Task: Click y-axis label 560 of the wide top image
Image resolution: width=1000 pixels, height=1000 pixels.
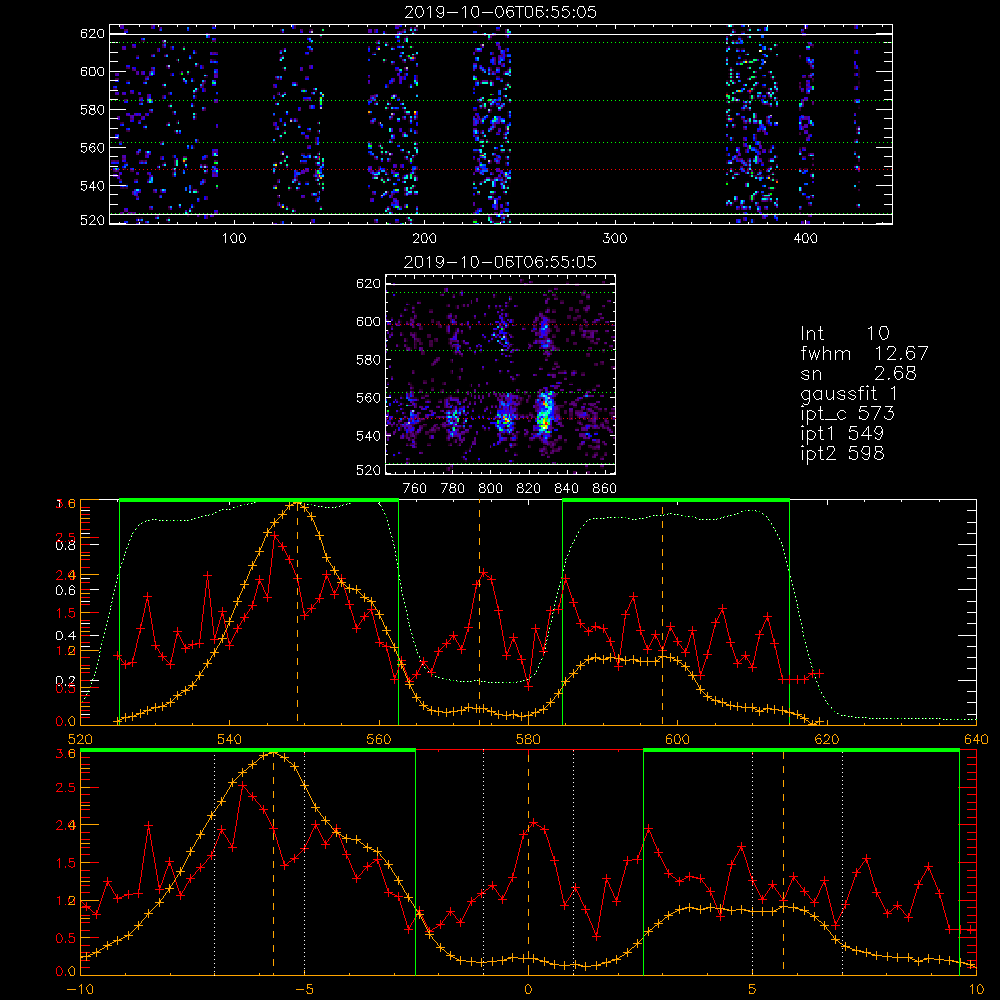Action: coord(92,147)
